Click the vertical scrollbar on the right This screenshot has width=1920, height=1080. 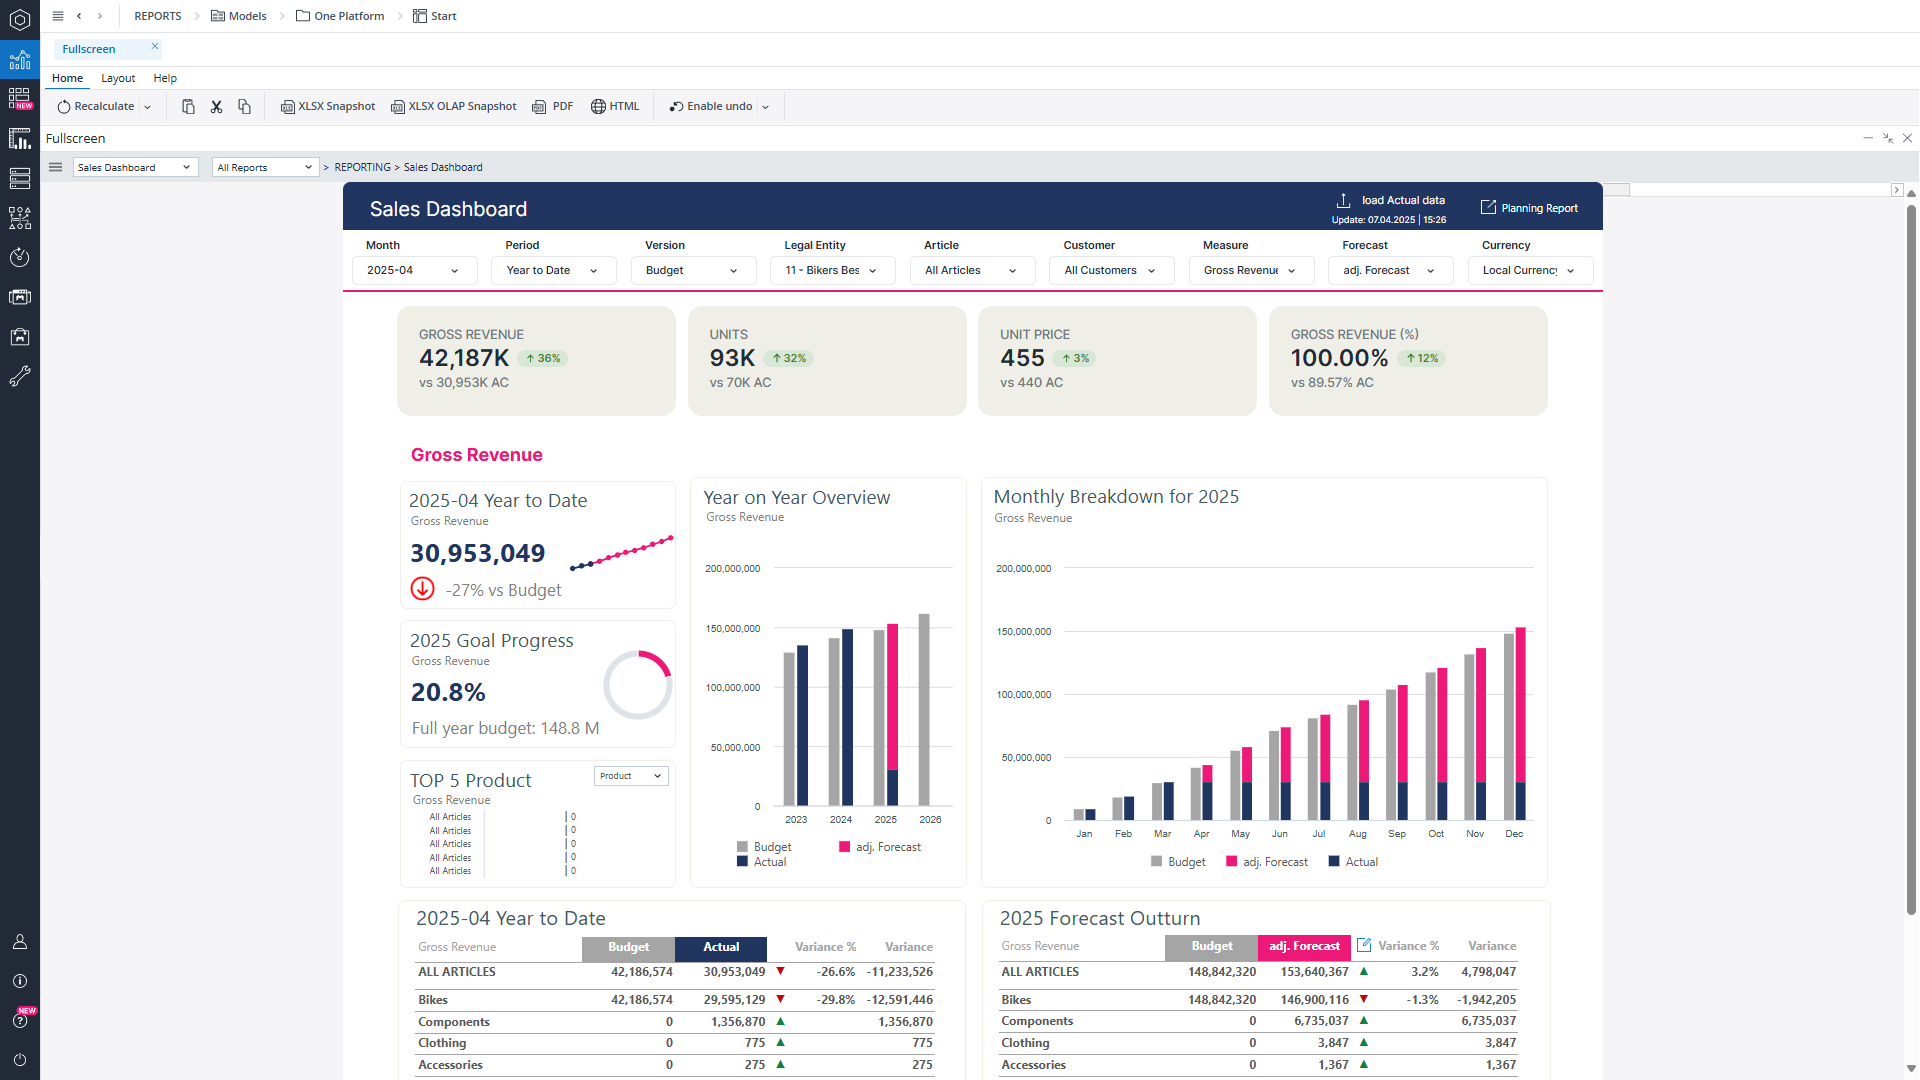[x=1910, y=560]
